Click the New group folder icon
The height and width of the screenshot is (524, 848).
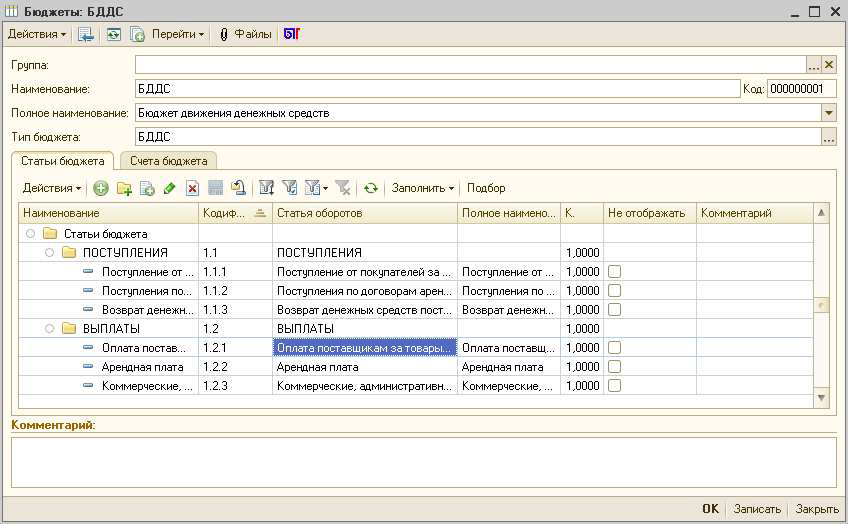(124, 188)
